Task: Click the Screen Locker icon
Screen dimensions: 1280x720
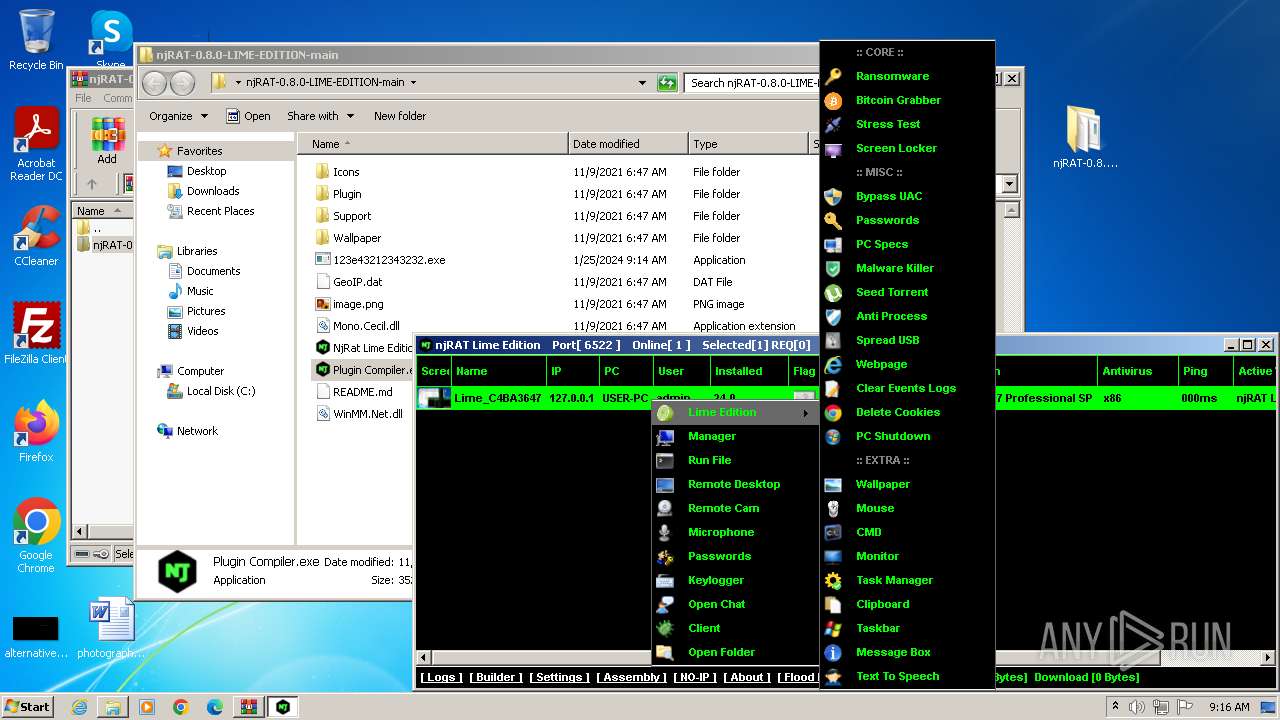Action: [x=833, y=148]
